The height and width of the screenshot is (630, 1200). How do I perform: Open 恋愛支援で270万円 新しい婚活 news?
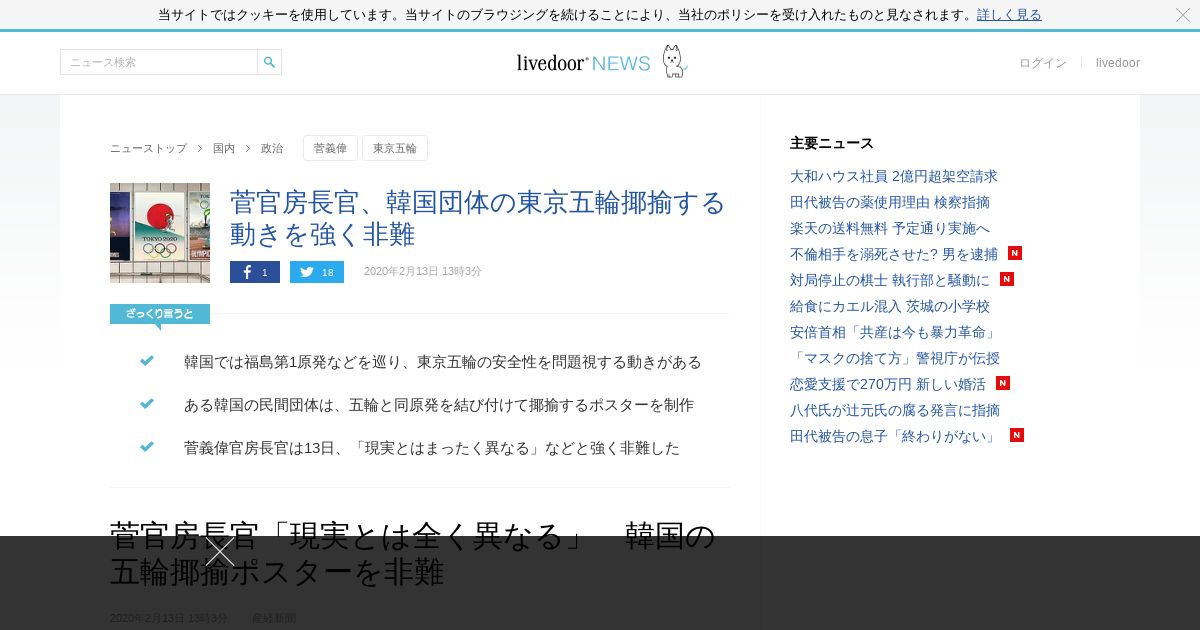(888, 384)
